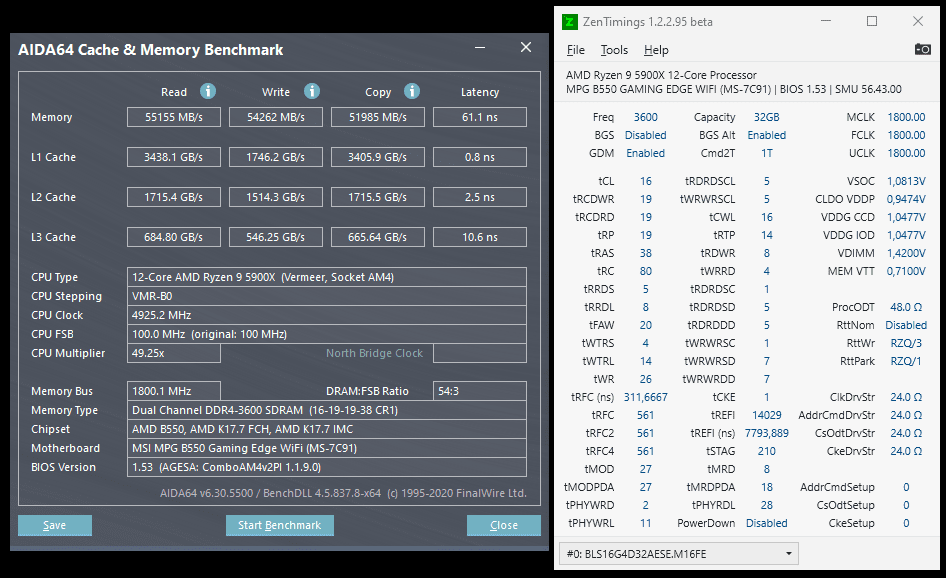This screenshot has height=578, width=946.
Task: Click the CPU Type field showing Ryzen 9 5900X
Action: tap(326, 277)
